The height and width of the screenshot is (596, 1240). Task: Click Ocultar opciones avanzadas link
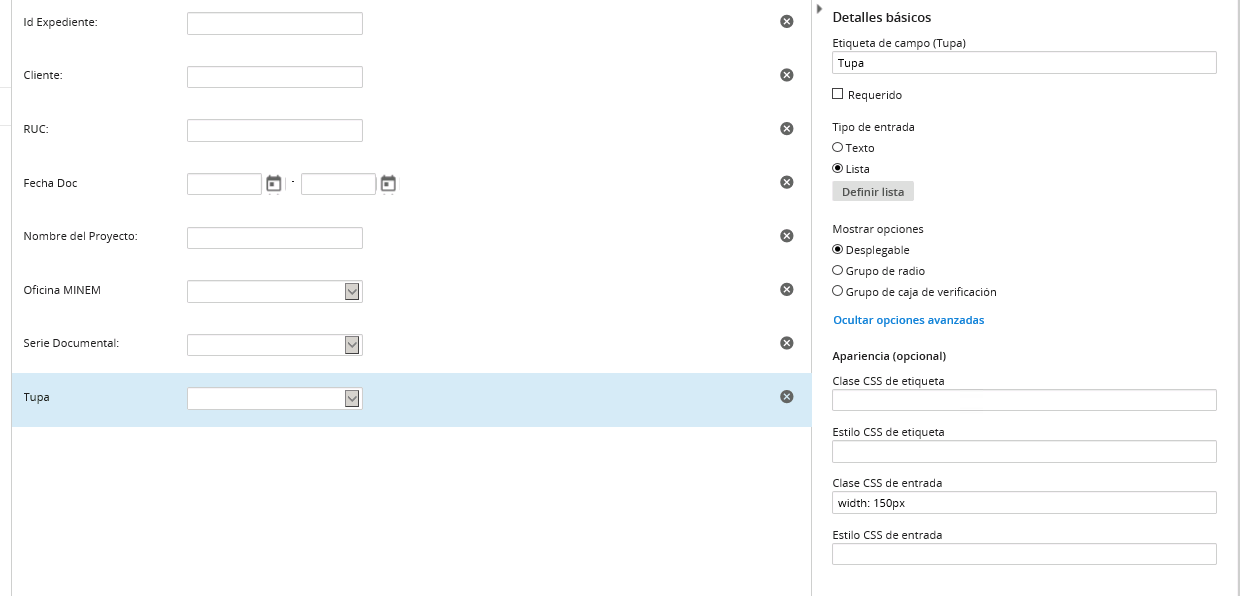click(x=909, y=320)
